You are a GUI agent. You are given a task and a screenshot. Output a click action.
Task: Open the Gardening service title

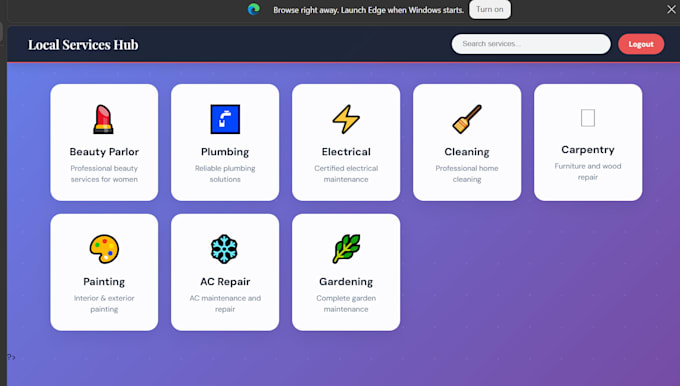click(346, 282)
